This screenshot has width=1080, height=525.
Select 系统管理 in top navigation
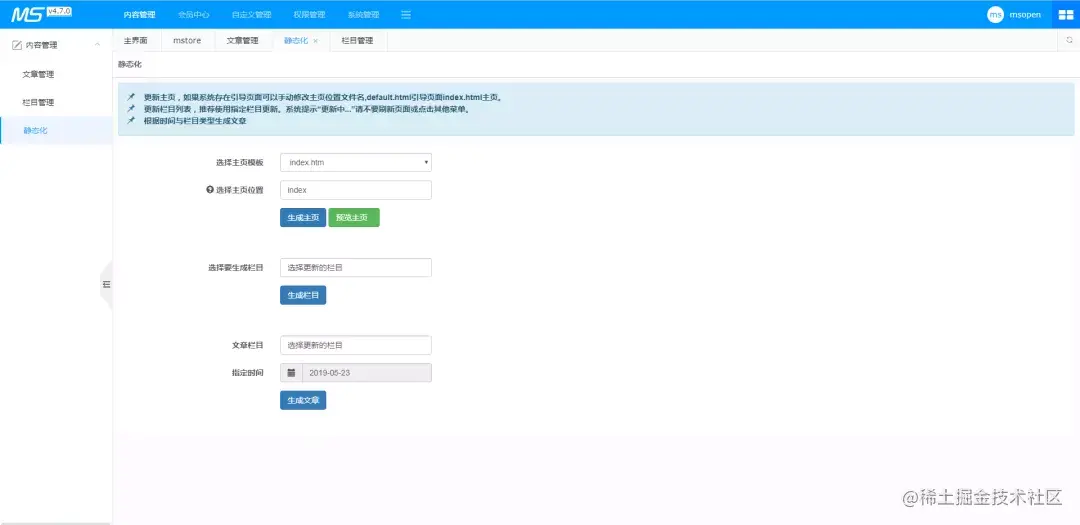(363, 14)
